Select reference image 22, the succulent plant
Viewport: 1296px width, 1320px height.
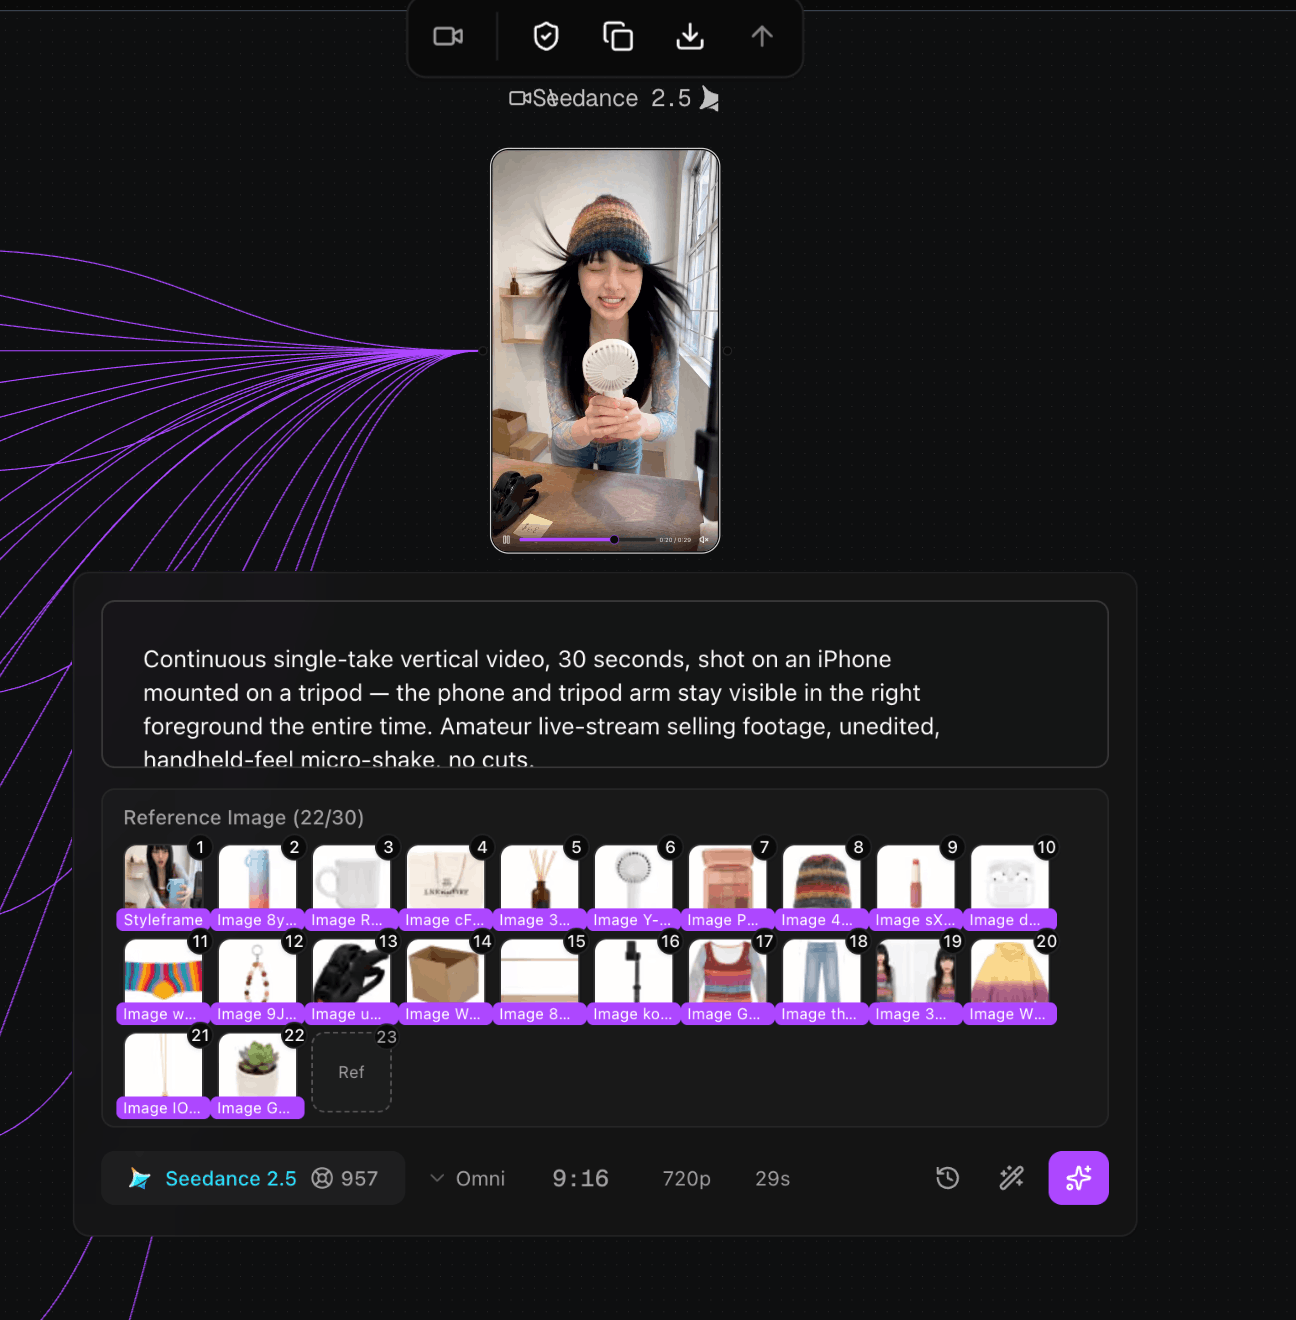pyautogui.click(x=257, y=1074)
